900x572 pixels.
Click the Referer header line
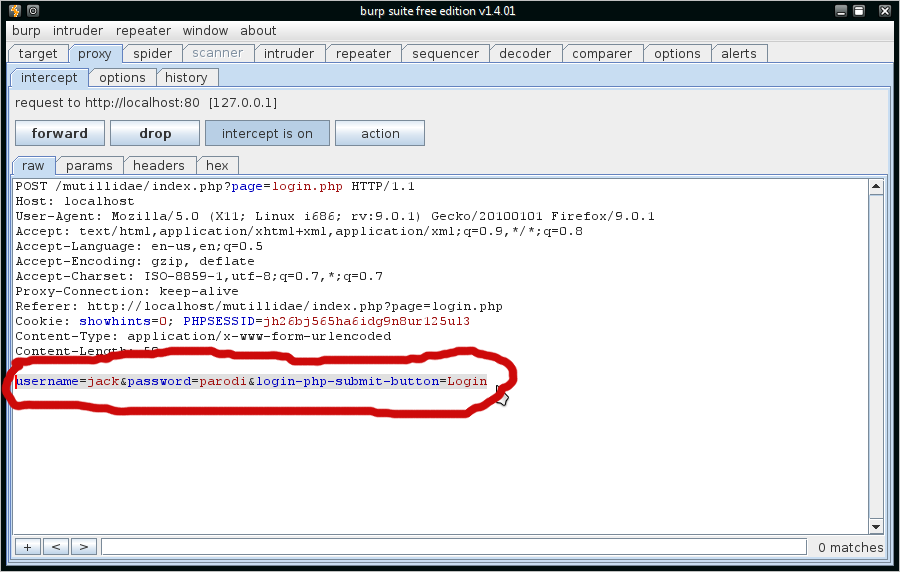pyautogui.click(x=259, y=306)
